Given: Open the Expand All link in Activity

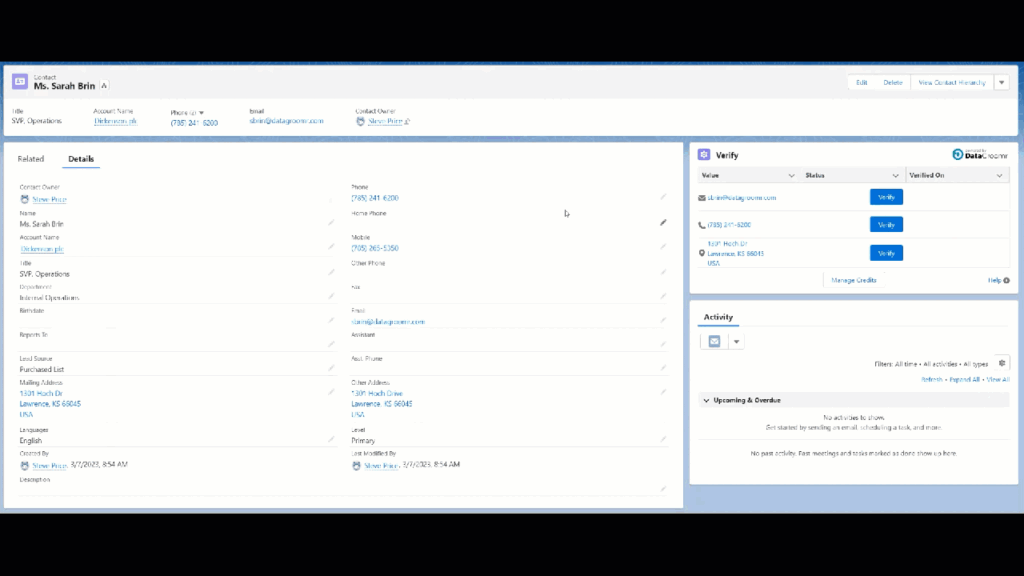Looking at the screenshot, I should pyautogui.click(x=964, y=380).
